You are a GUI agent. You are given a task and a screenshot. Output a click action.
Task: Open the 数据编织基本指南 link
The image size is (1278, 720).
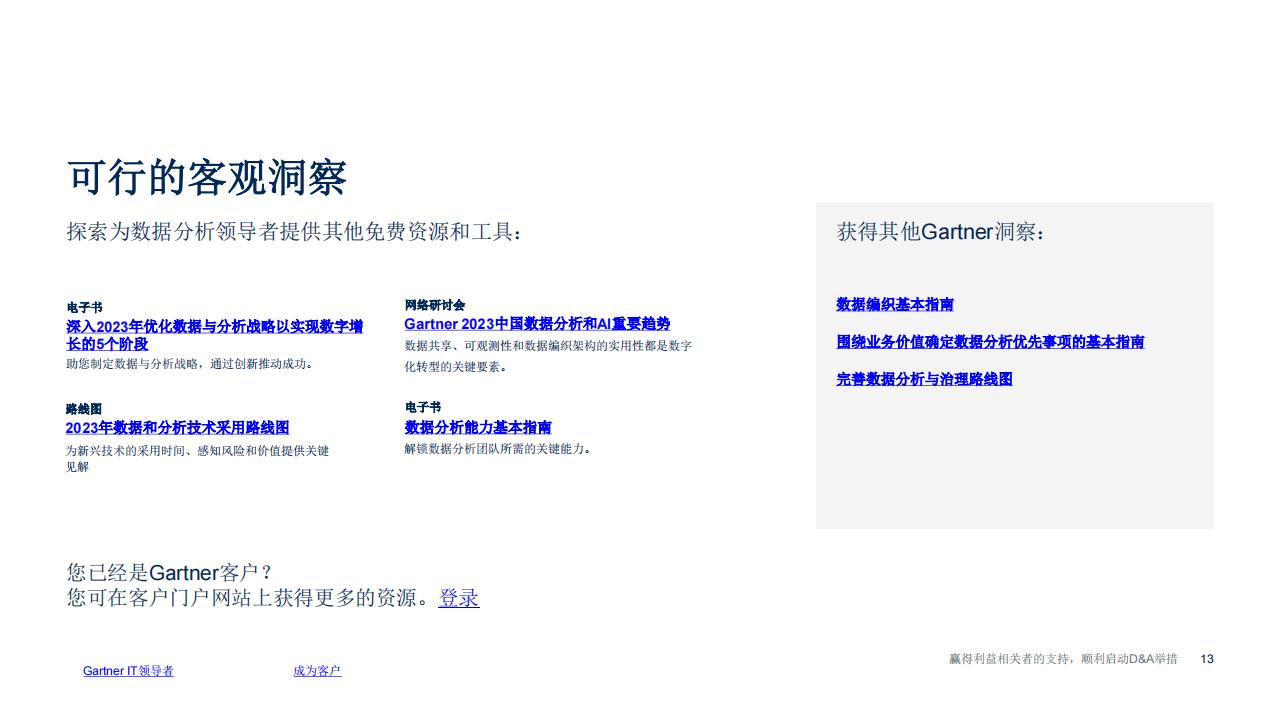click(x=895, y=304)
